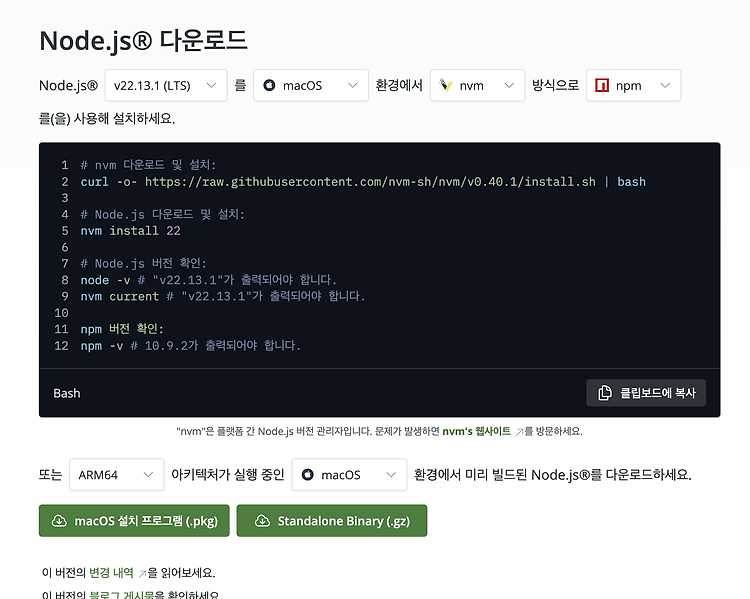
Task: Open the nvm installation method dropdown
Action: coord(477,85)
